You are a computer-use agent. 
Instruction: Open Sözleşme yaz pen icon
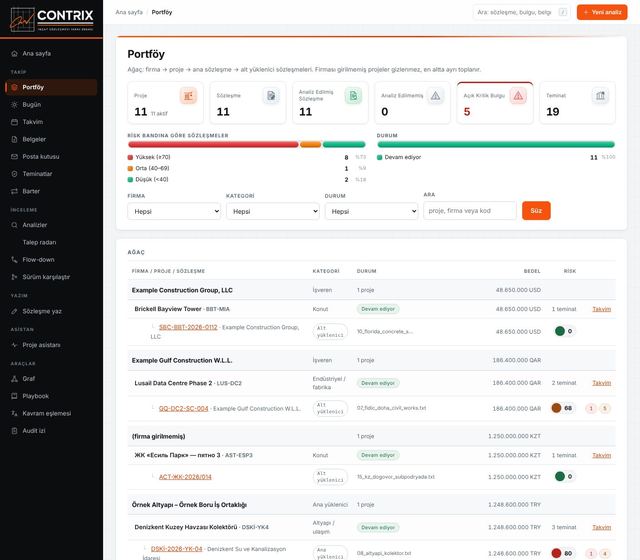[x=14, y=311]
